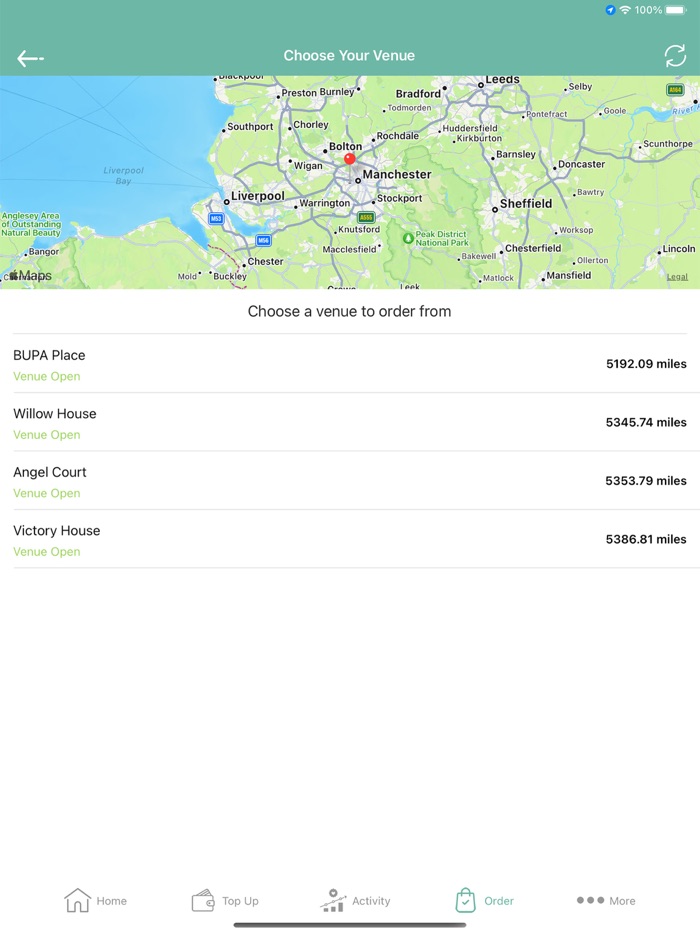Tap the Southport label on the map
Screen dimensions: 700x934
(x=250, y=127)
